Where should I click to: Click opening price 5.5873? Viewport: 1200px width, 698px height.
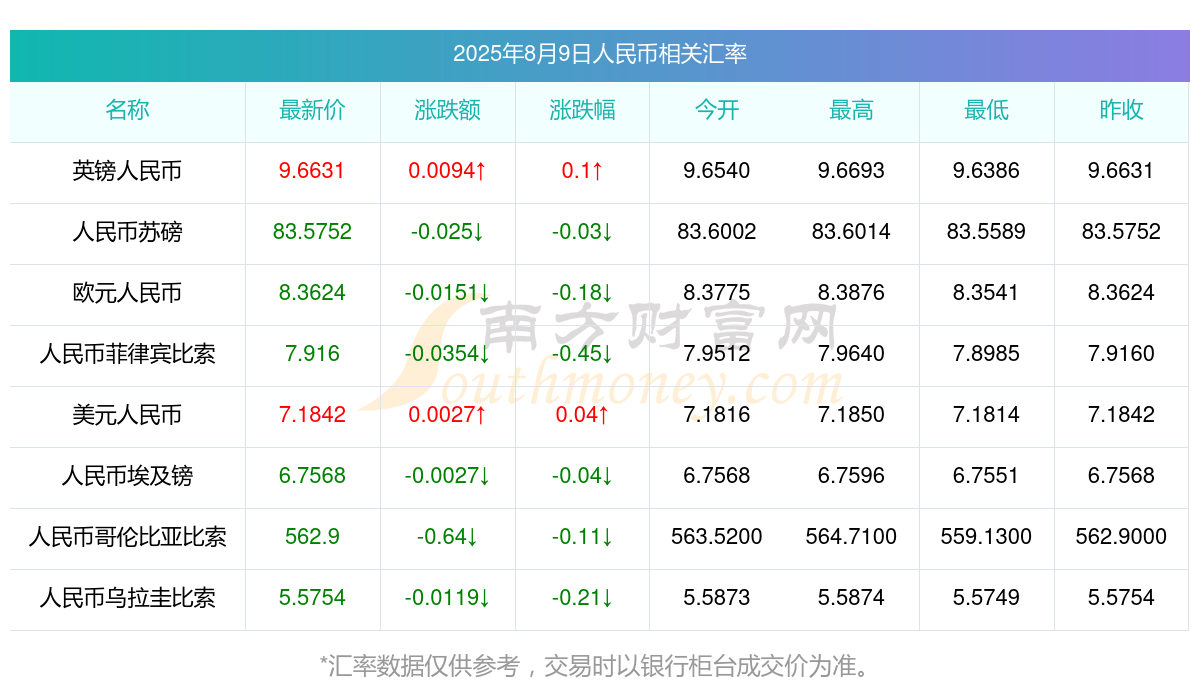[x=717, y=598]
